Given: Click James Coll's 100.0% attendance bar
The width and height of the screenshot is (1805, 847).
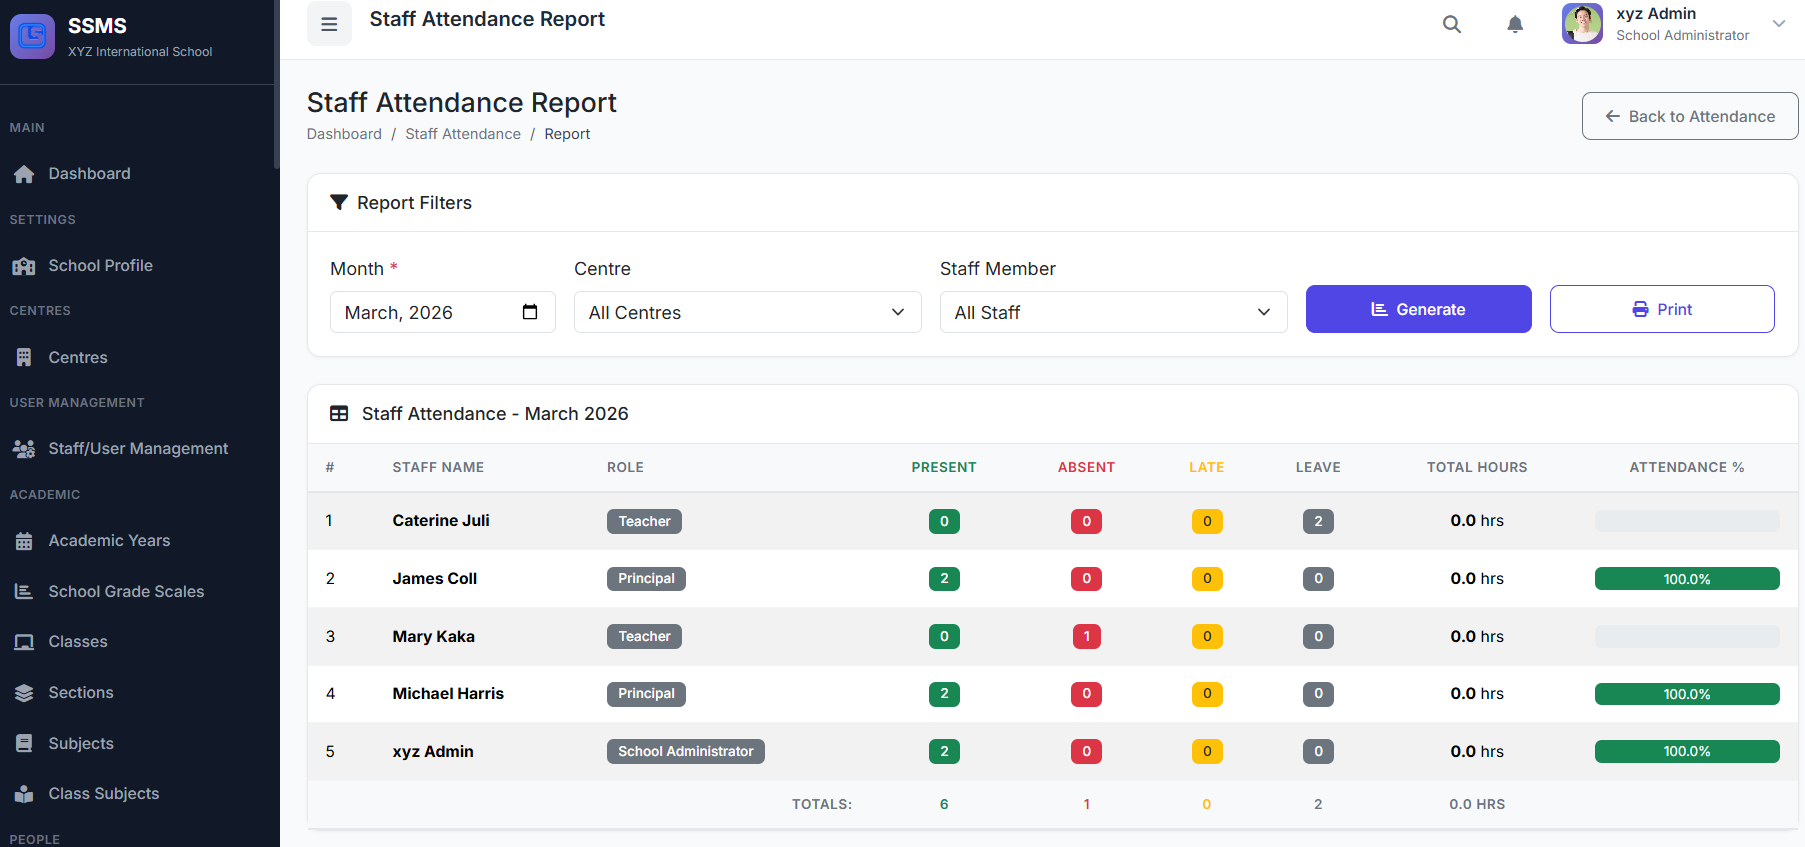Looking at the screenshot, I should (1686, 579).
